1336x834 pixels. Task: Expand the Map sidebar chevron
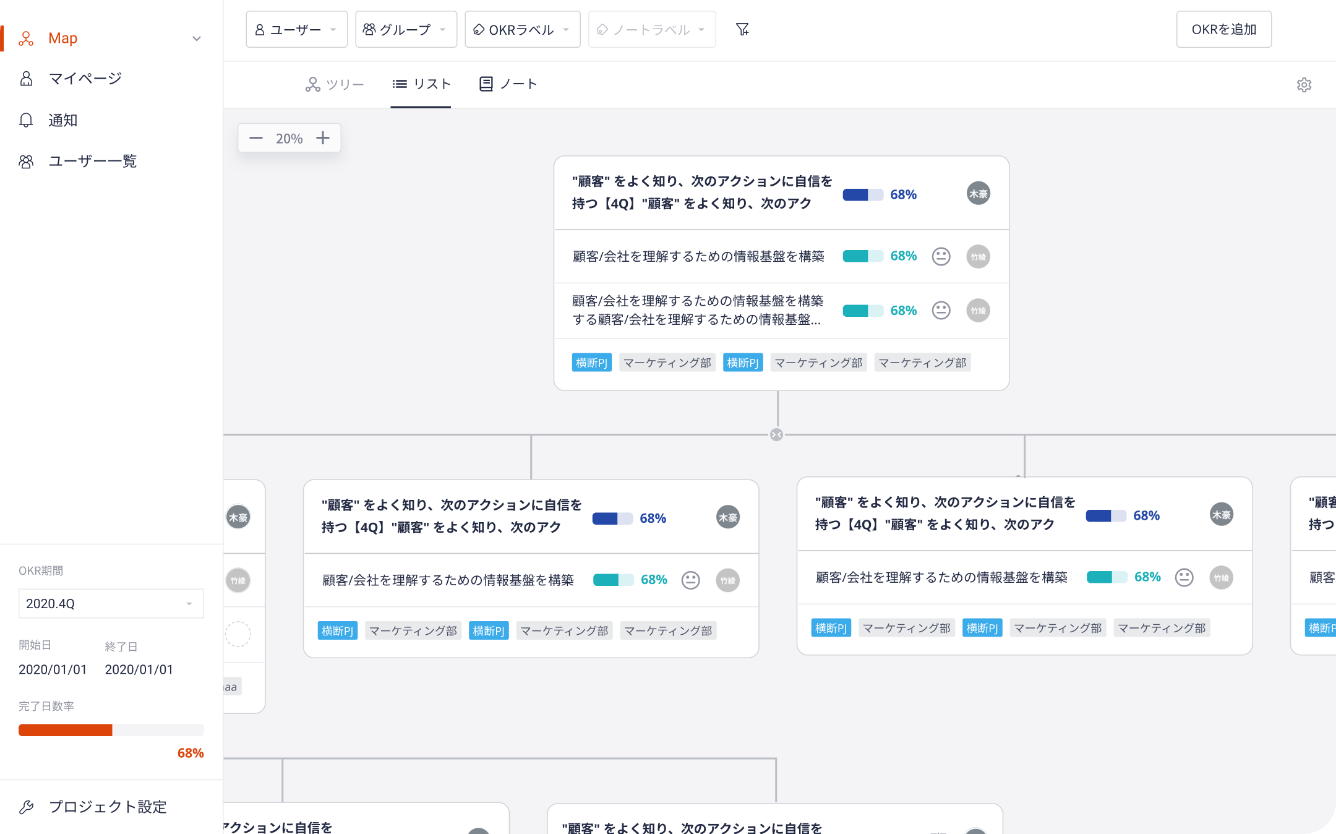tap(196, 39)
